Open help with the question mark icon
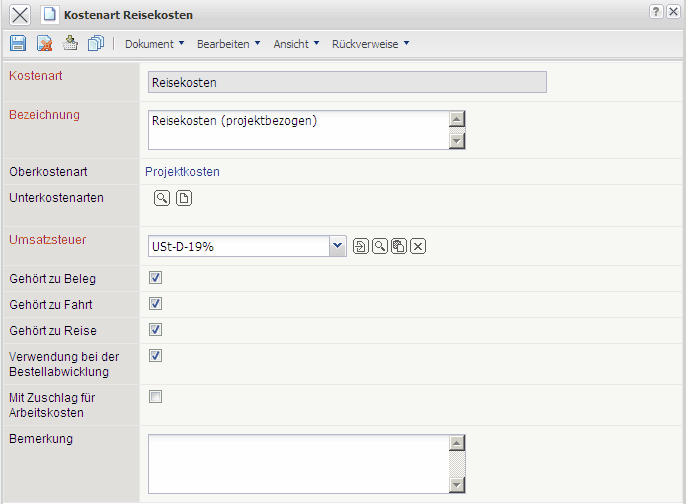 (x=655, y=11)
